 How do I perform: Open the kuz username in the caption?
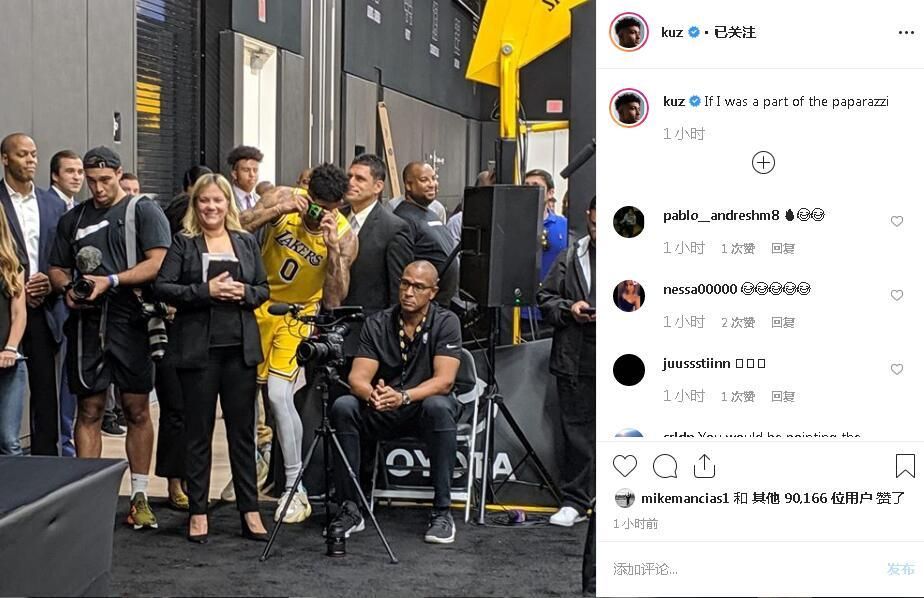click(x=673, y=101)
